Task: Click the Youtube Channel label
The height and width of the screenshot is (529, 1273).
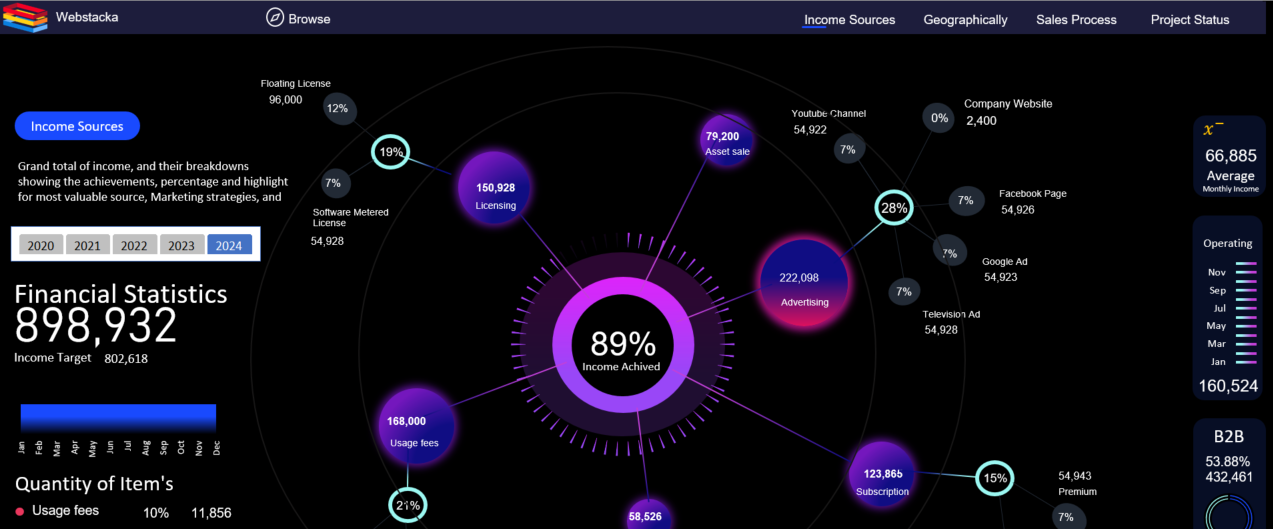Action: (x=829, y=114)
